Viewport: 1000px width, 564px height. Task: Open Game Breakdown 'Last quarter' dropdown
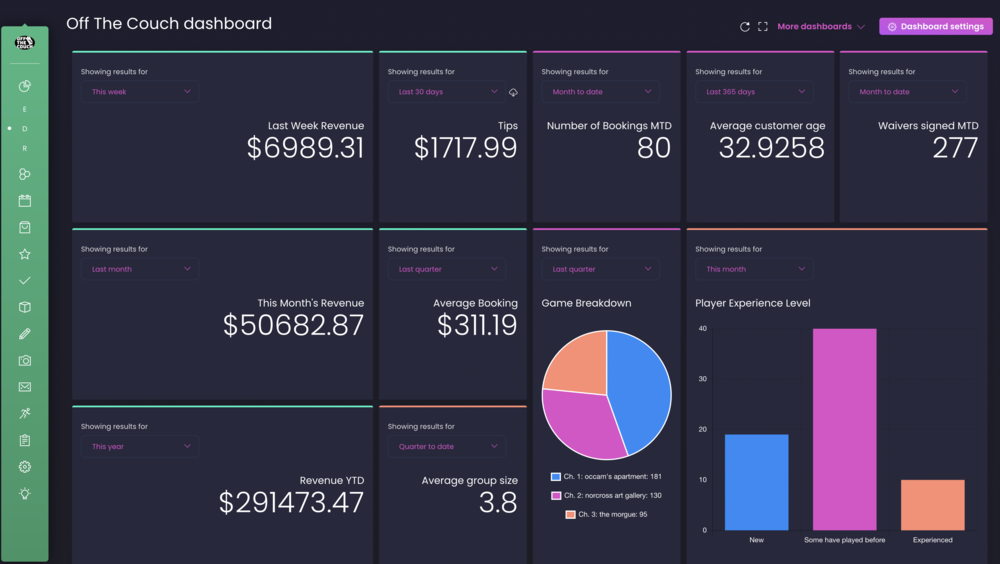(600, 269)
